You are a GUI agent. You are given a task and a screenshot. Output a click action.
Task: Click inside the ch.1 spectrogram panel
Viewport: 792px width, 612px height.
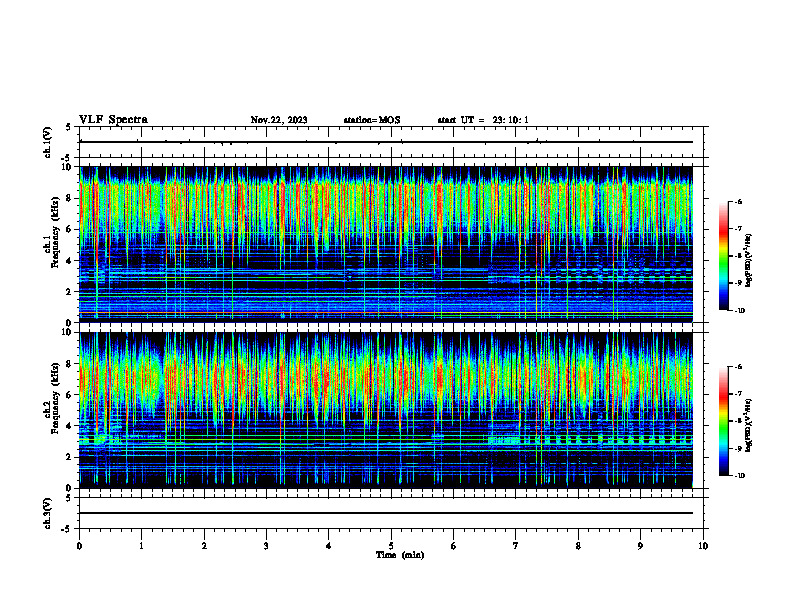386,244
